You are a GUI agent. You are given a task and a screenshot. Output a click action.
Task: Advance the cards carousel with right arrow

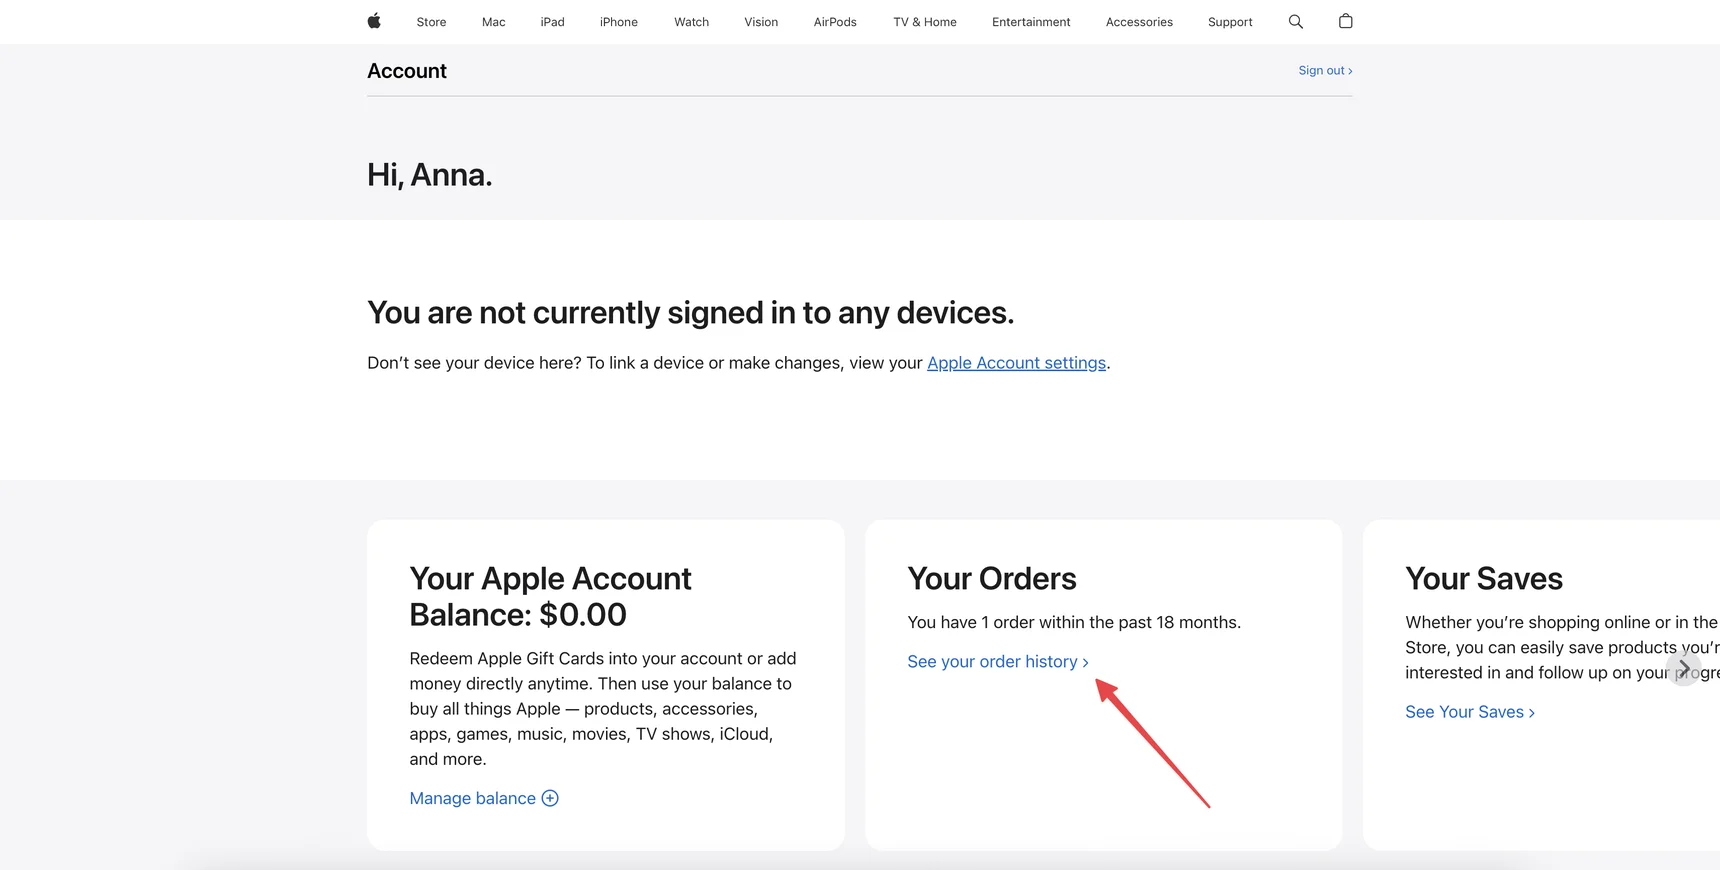(1684, 668)
